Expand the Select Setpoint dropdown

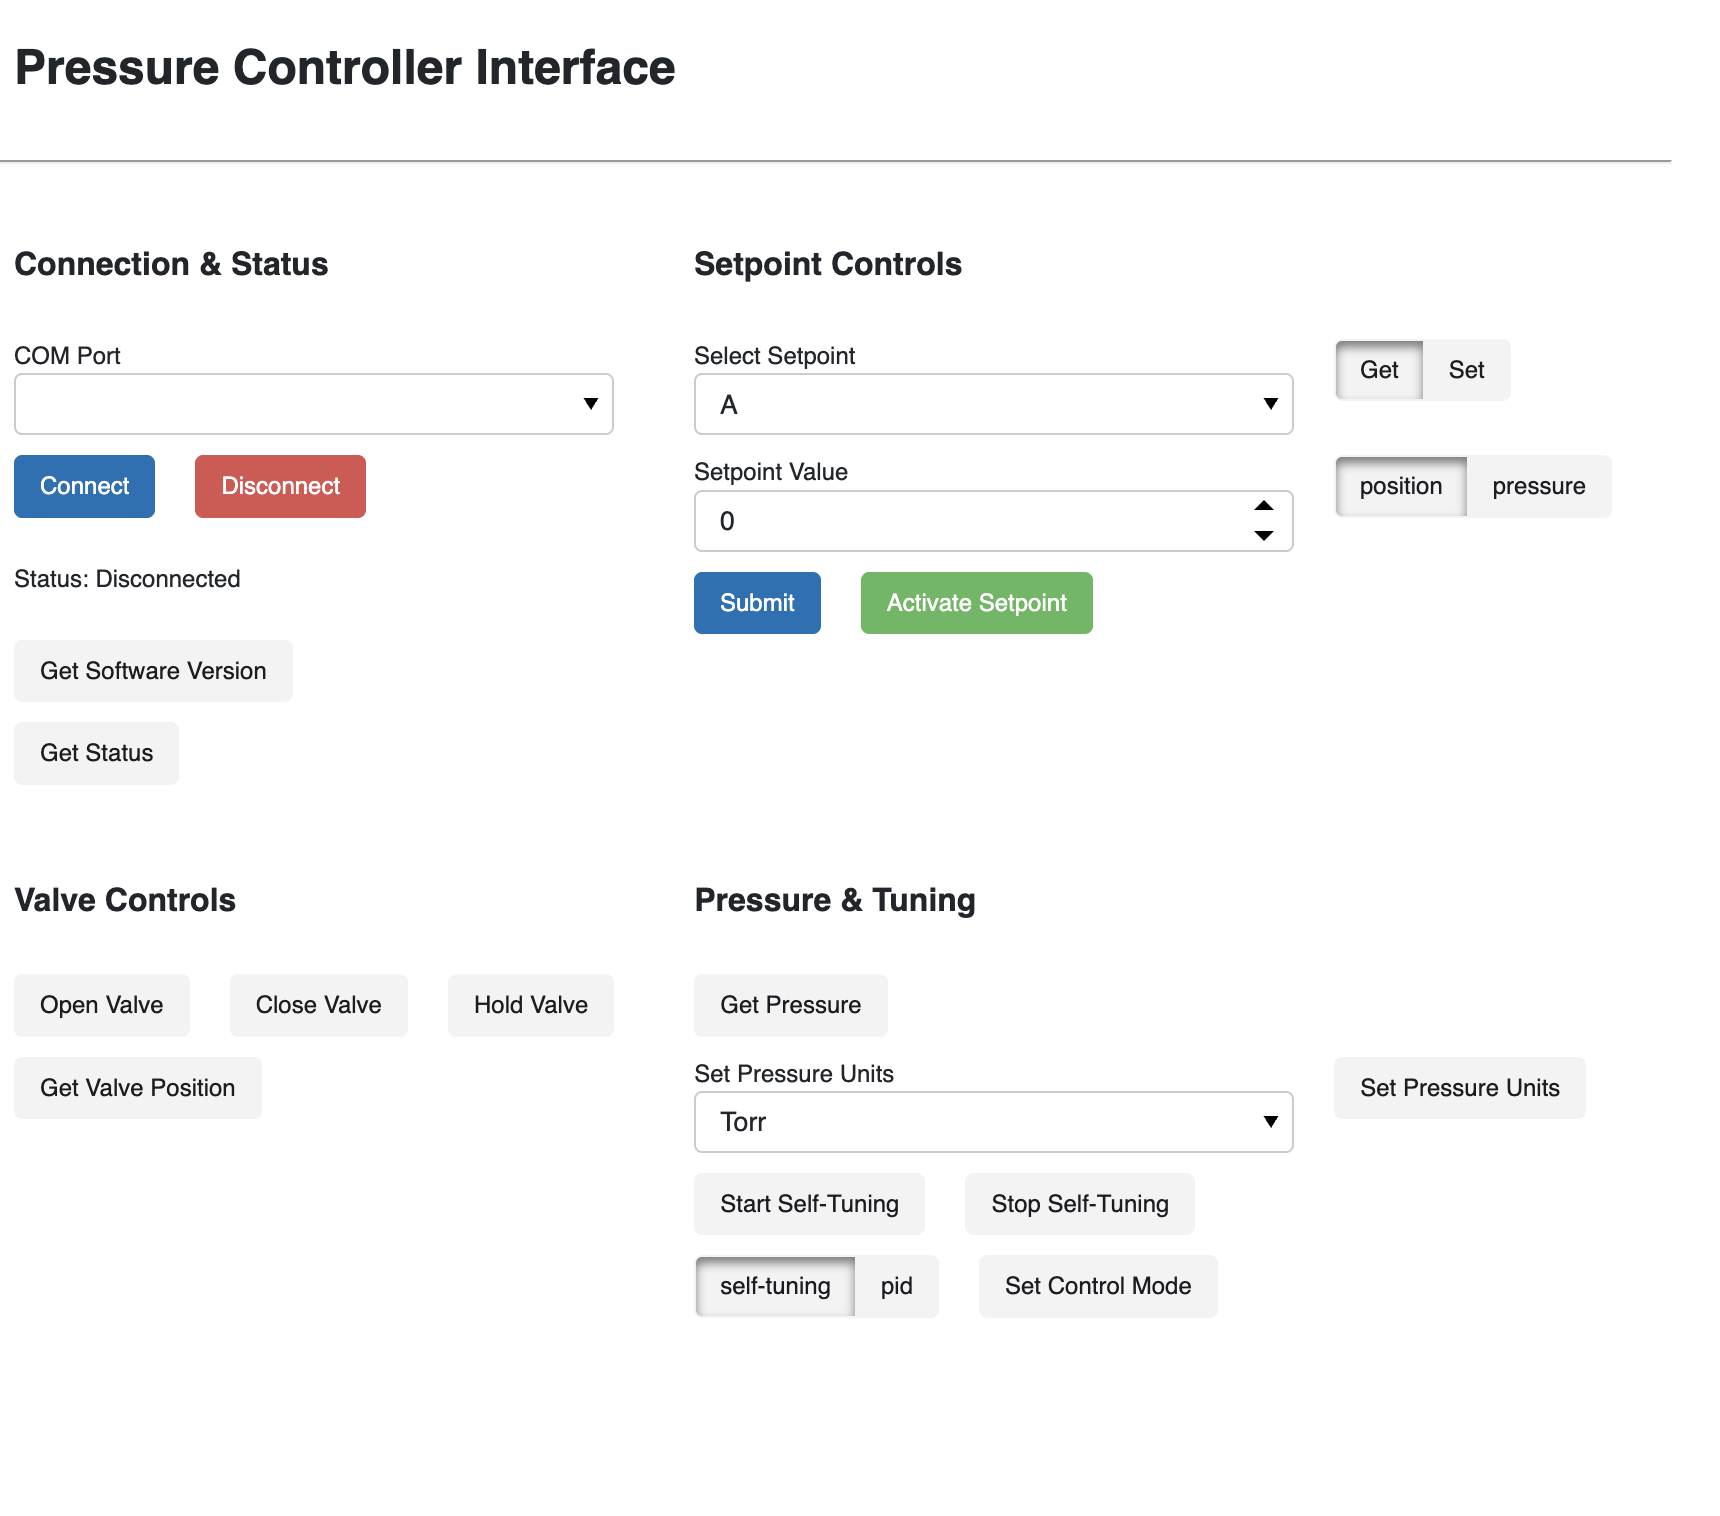click(x=993, y=404)
